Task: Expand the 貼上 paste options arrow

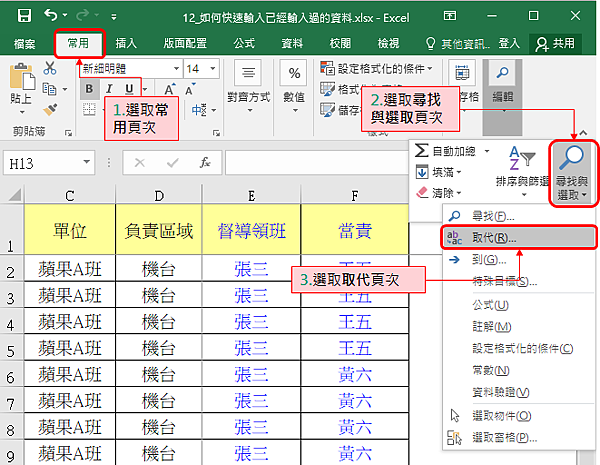Action: pos(22,112)
